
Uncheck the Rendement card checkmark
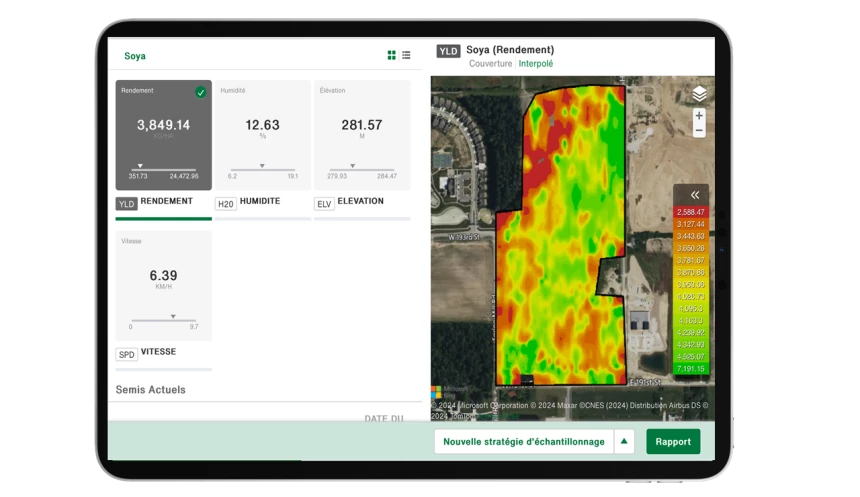click(x=201, y=92)
